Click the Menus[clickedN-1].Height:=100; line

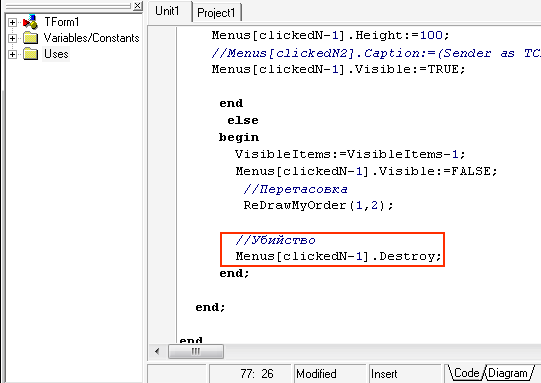tap(331, 35)
